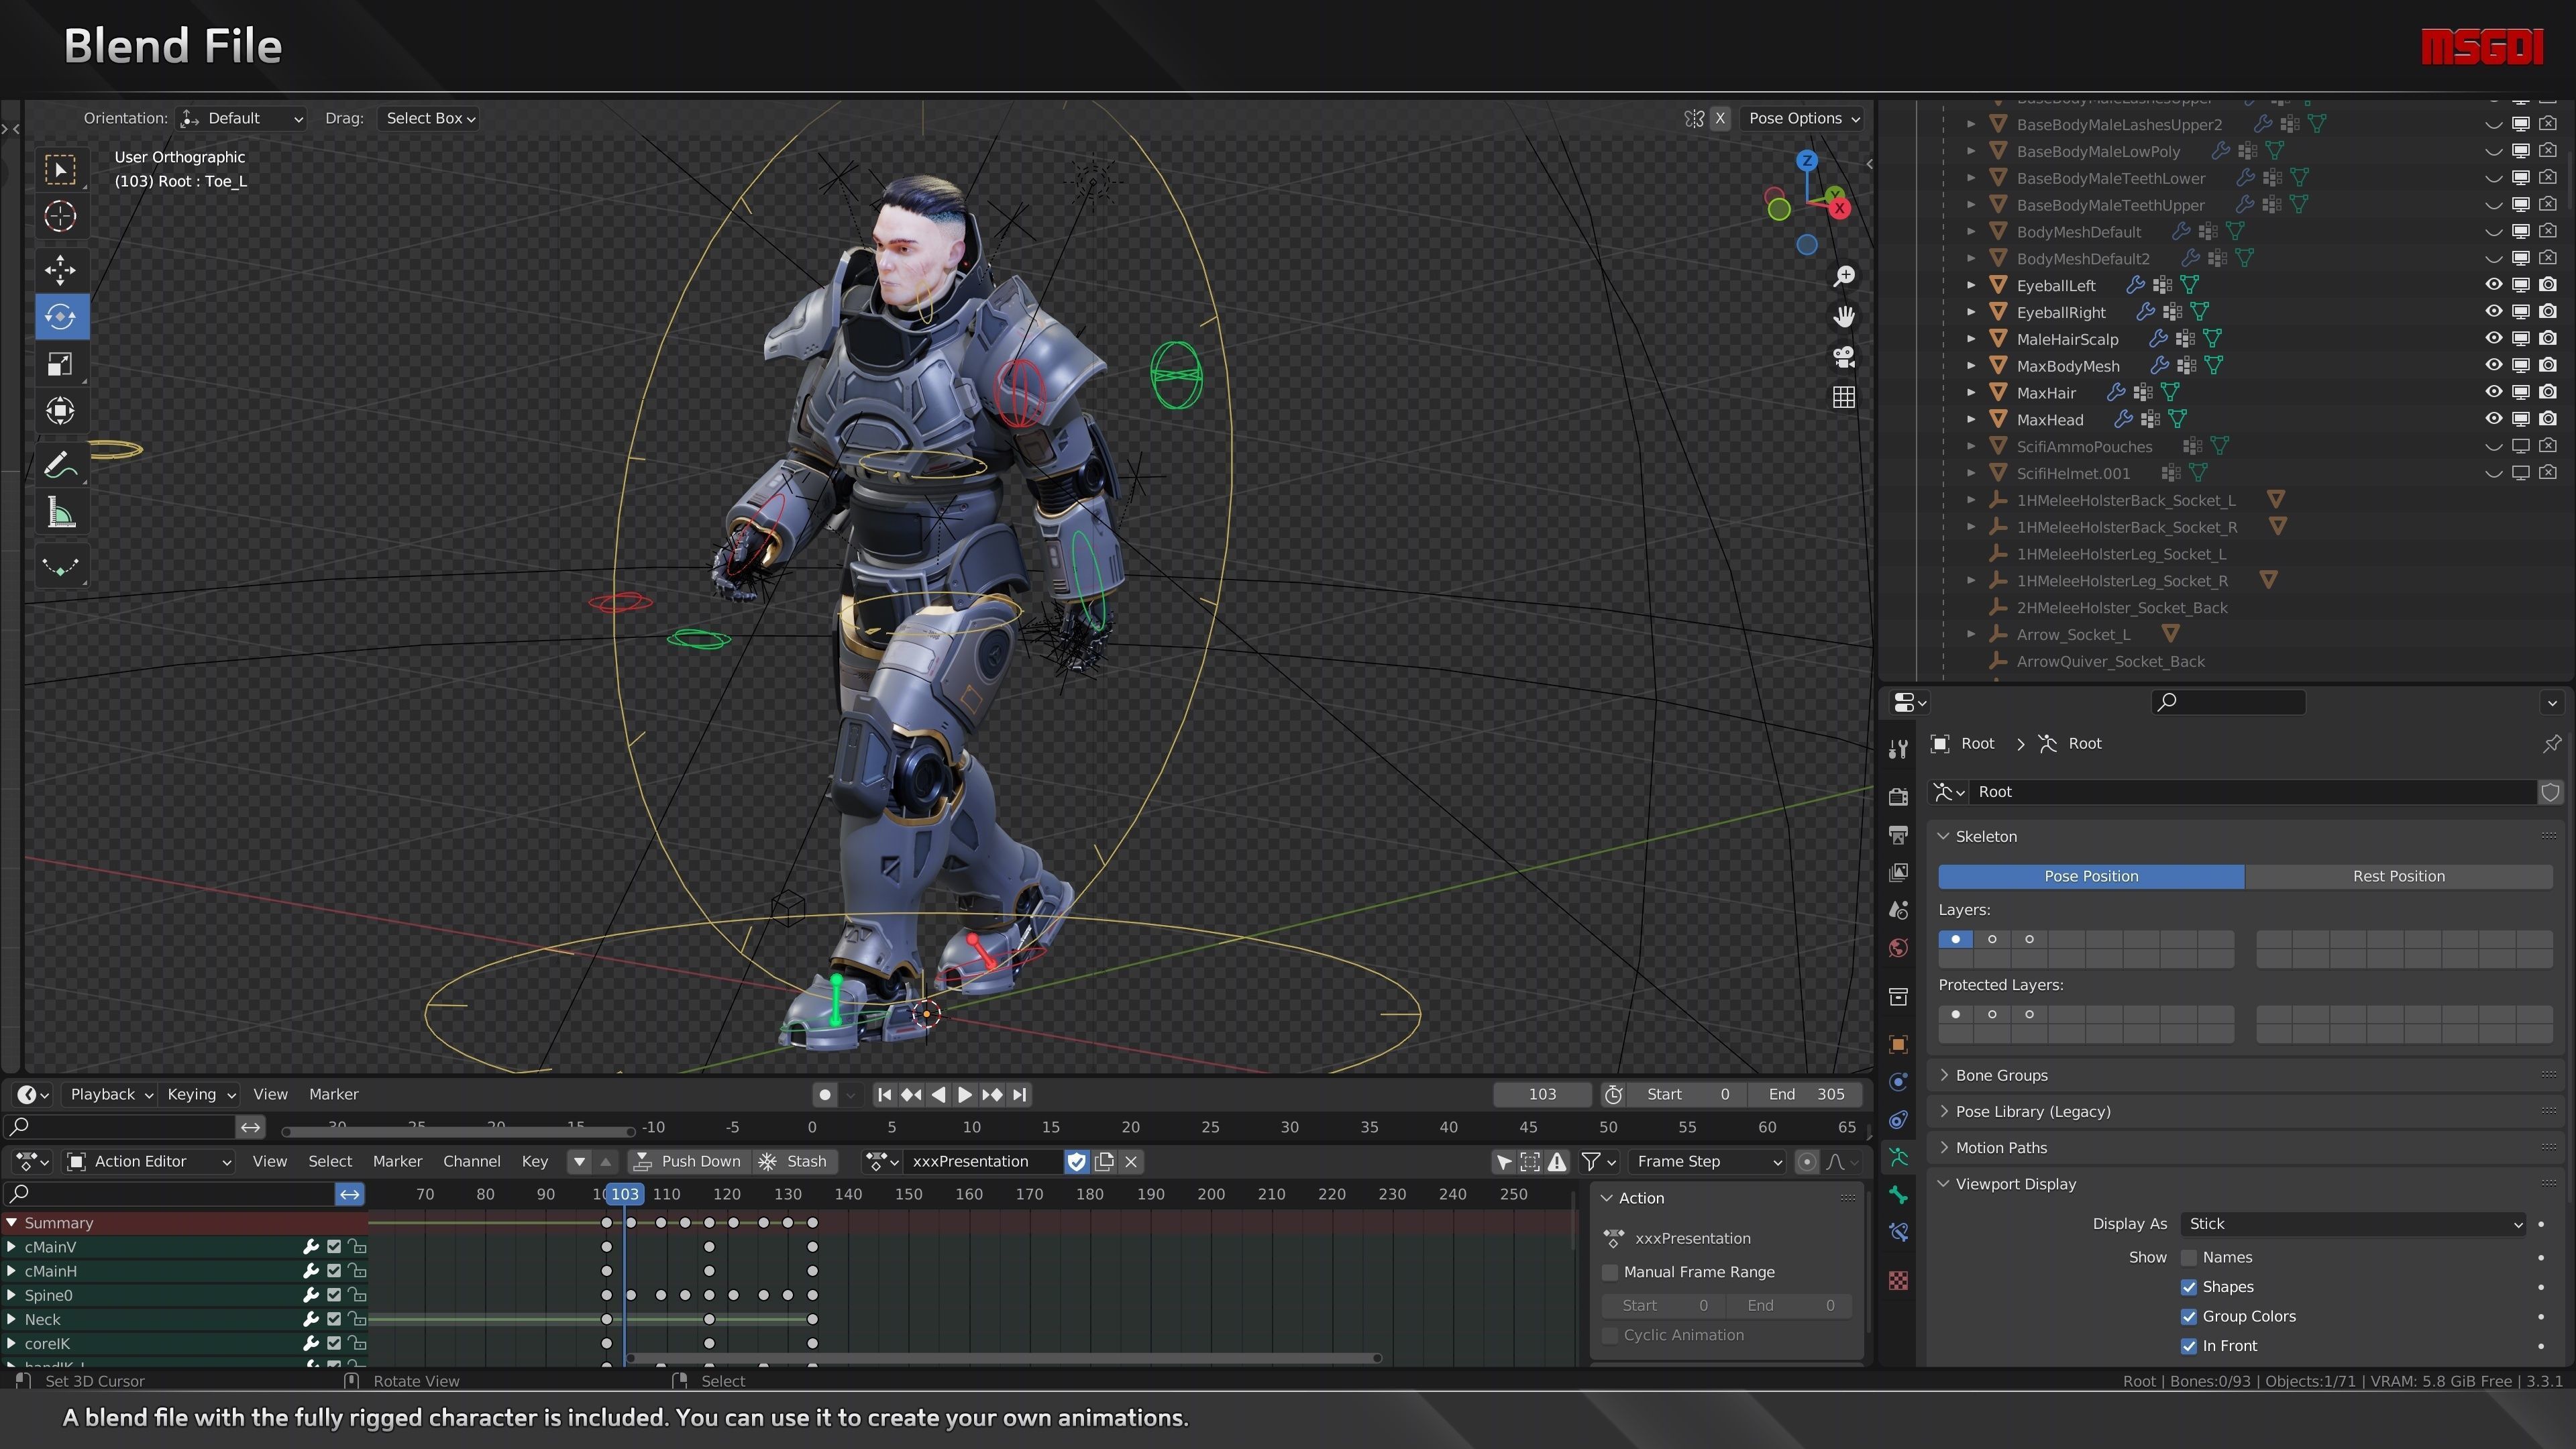Play the animation forward
The height and width of the screenshot is (1449, 2576).
[965, 1095]
